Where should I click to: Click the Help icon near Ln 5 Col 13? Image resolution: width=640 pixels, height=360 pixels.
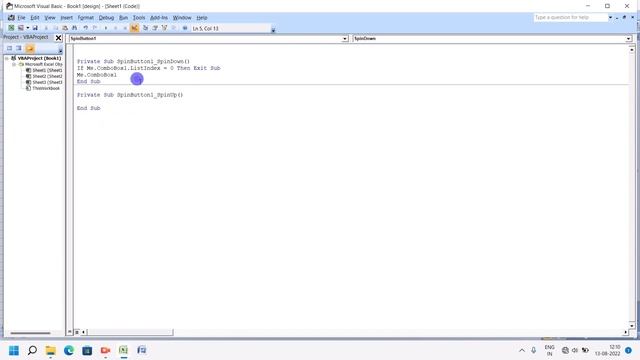185,28
